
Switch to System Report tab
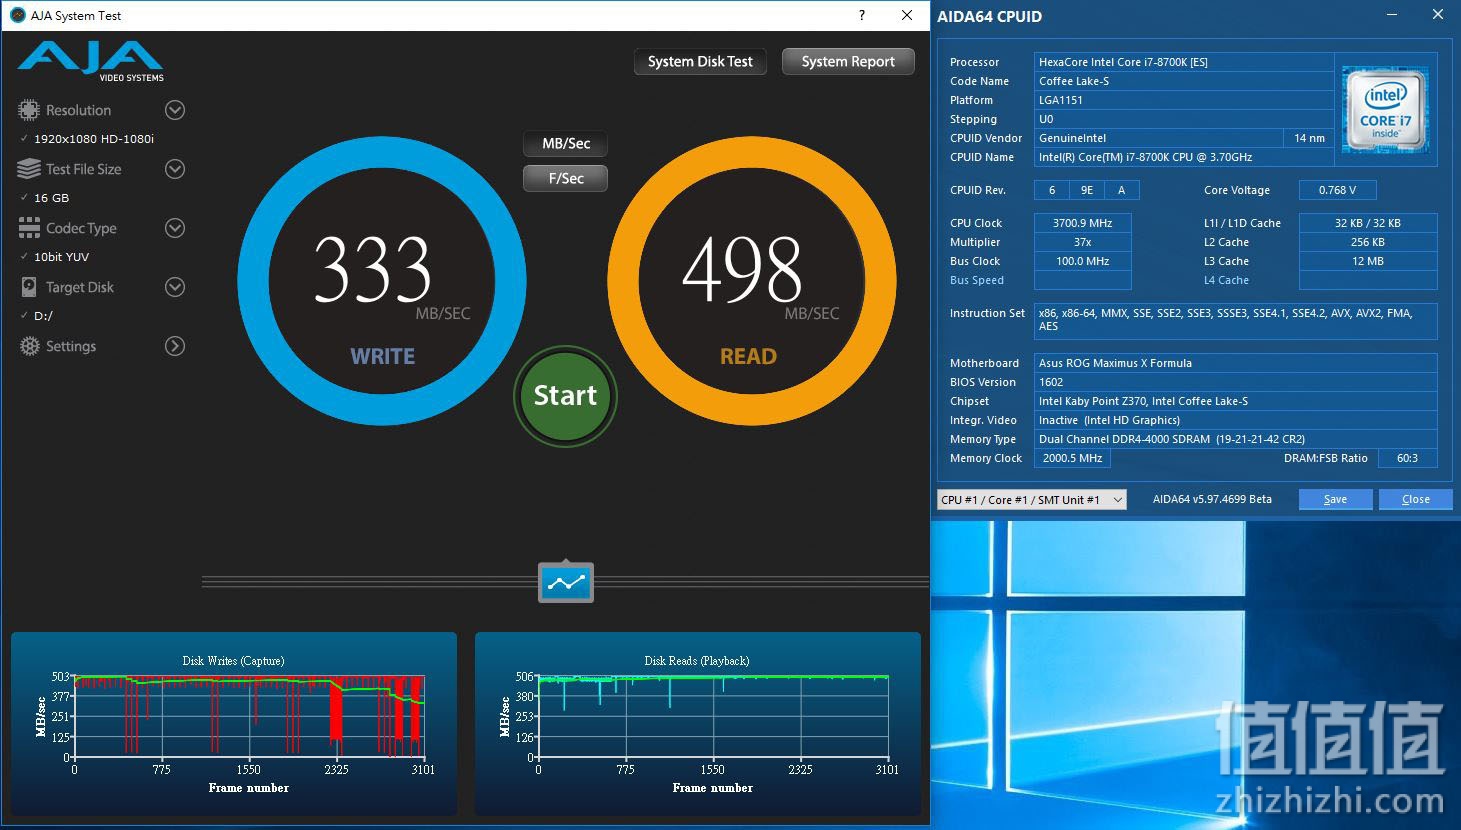pyautogui.click(x=848, y=62)
